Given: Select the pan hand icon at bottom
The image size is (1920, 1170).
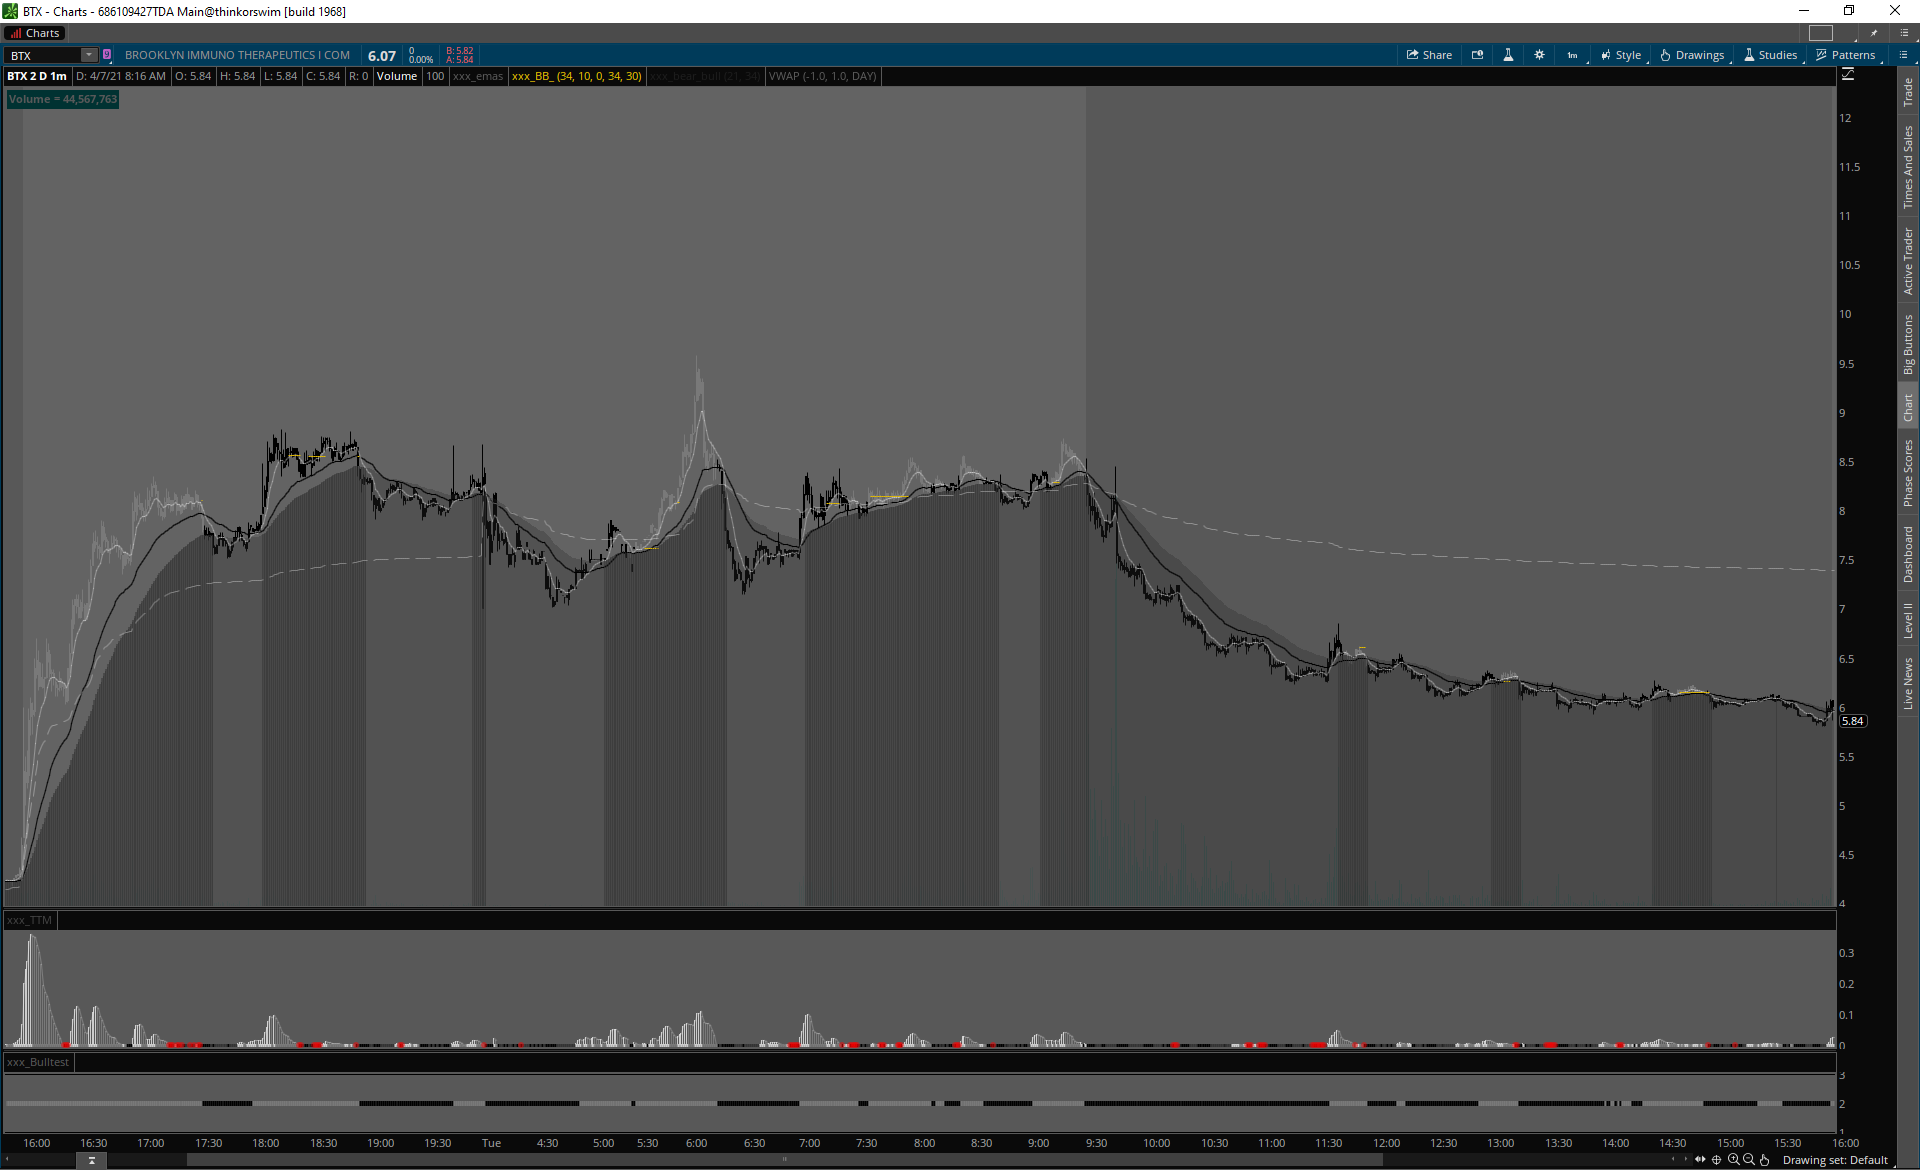Looking at the screenshot, I should pyautogui.click(x=1765, y=1160).
